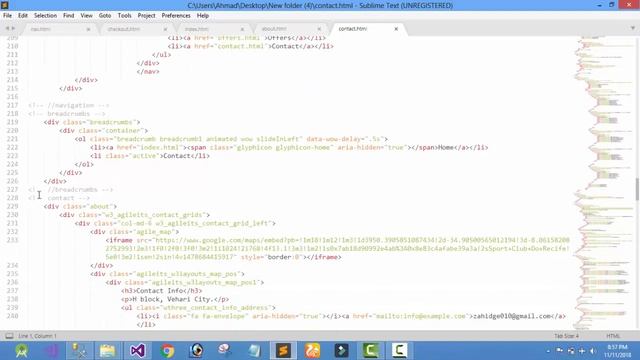This screenshot has height=360, width=640.
Task: Click the Sublime Text title bar icon
Action: click(4, 5)
